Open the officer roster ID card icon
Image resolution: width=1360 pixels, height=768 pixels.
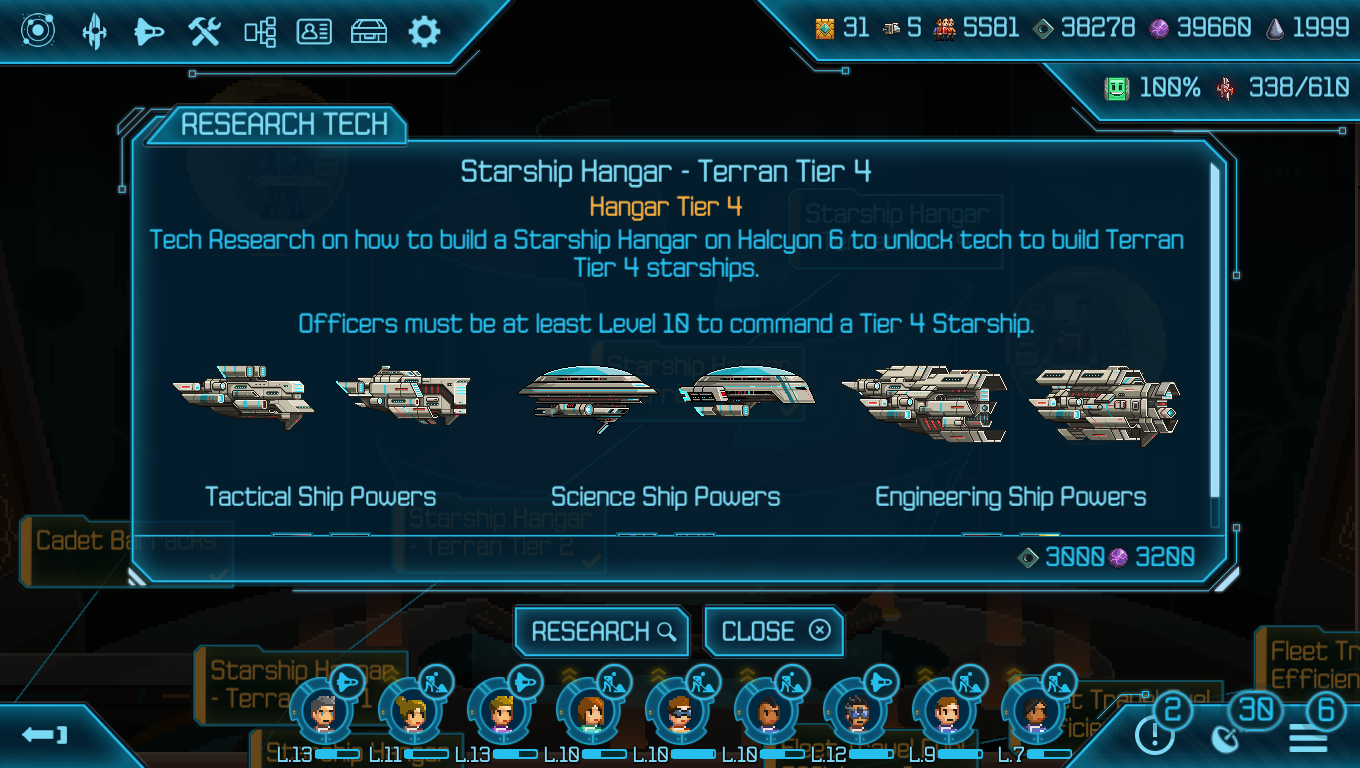pos(314,32)
